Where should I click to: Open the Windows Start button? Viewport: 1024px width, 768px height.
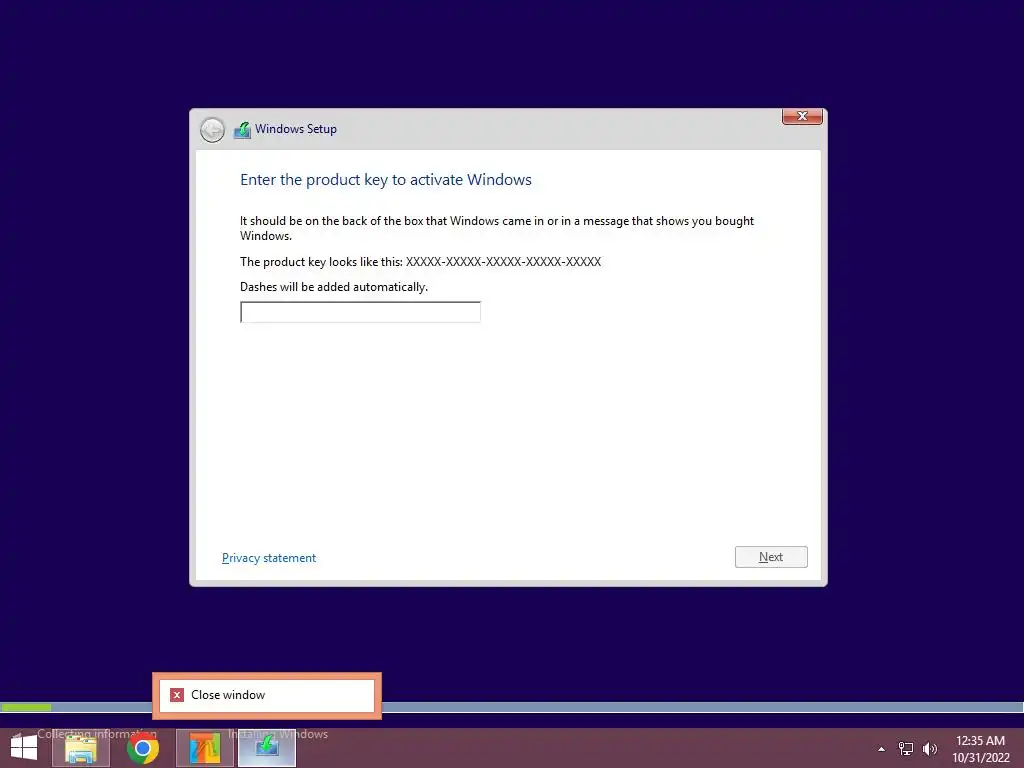click(24, 748)
